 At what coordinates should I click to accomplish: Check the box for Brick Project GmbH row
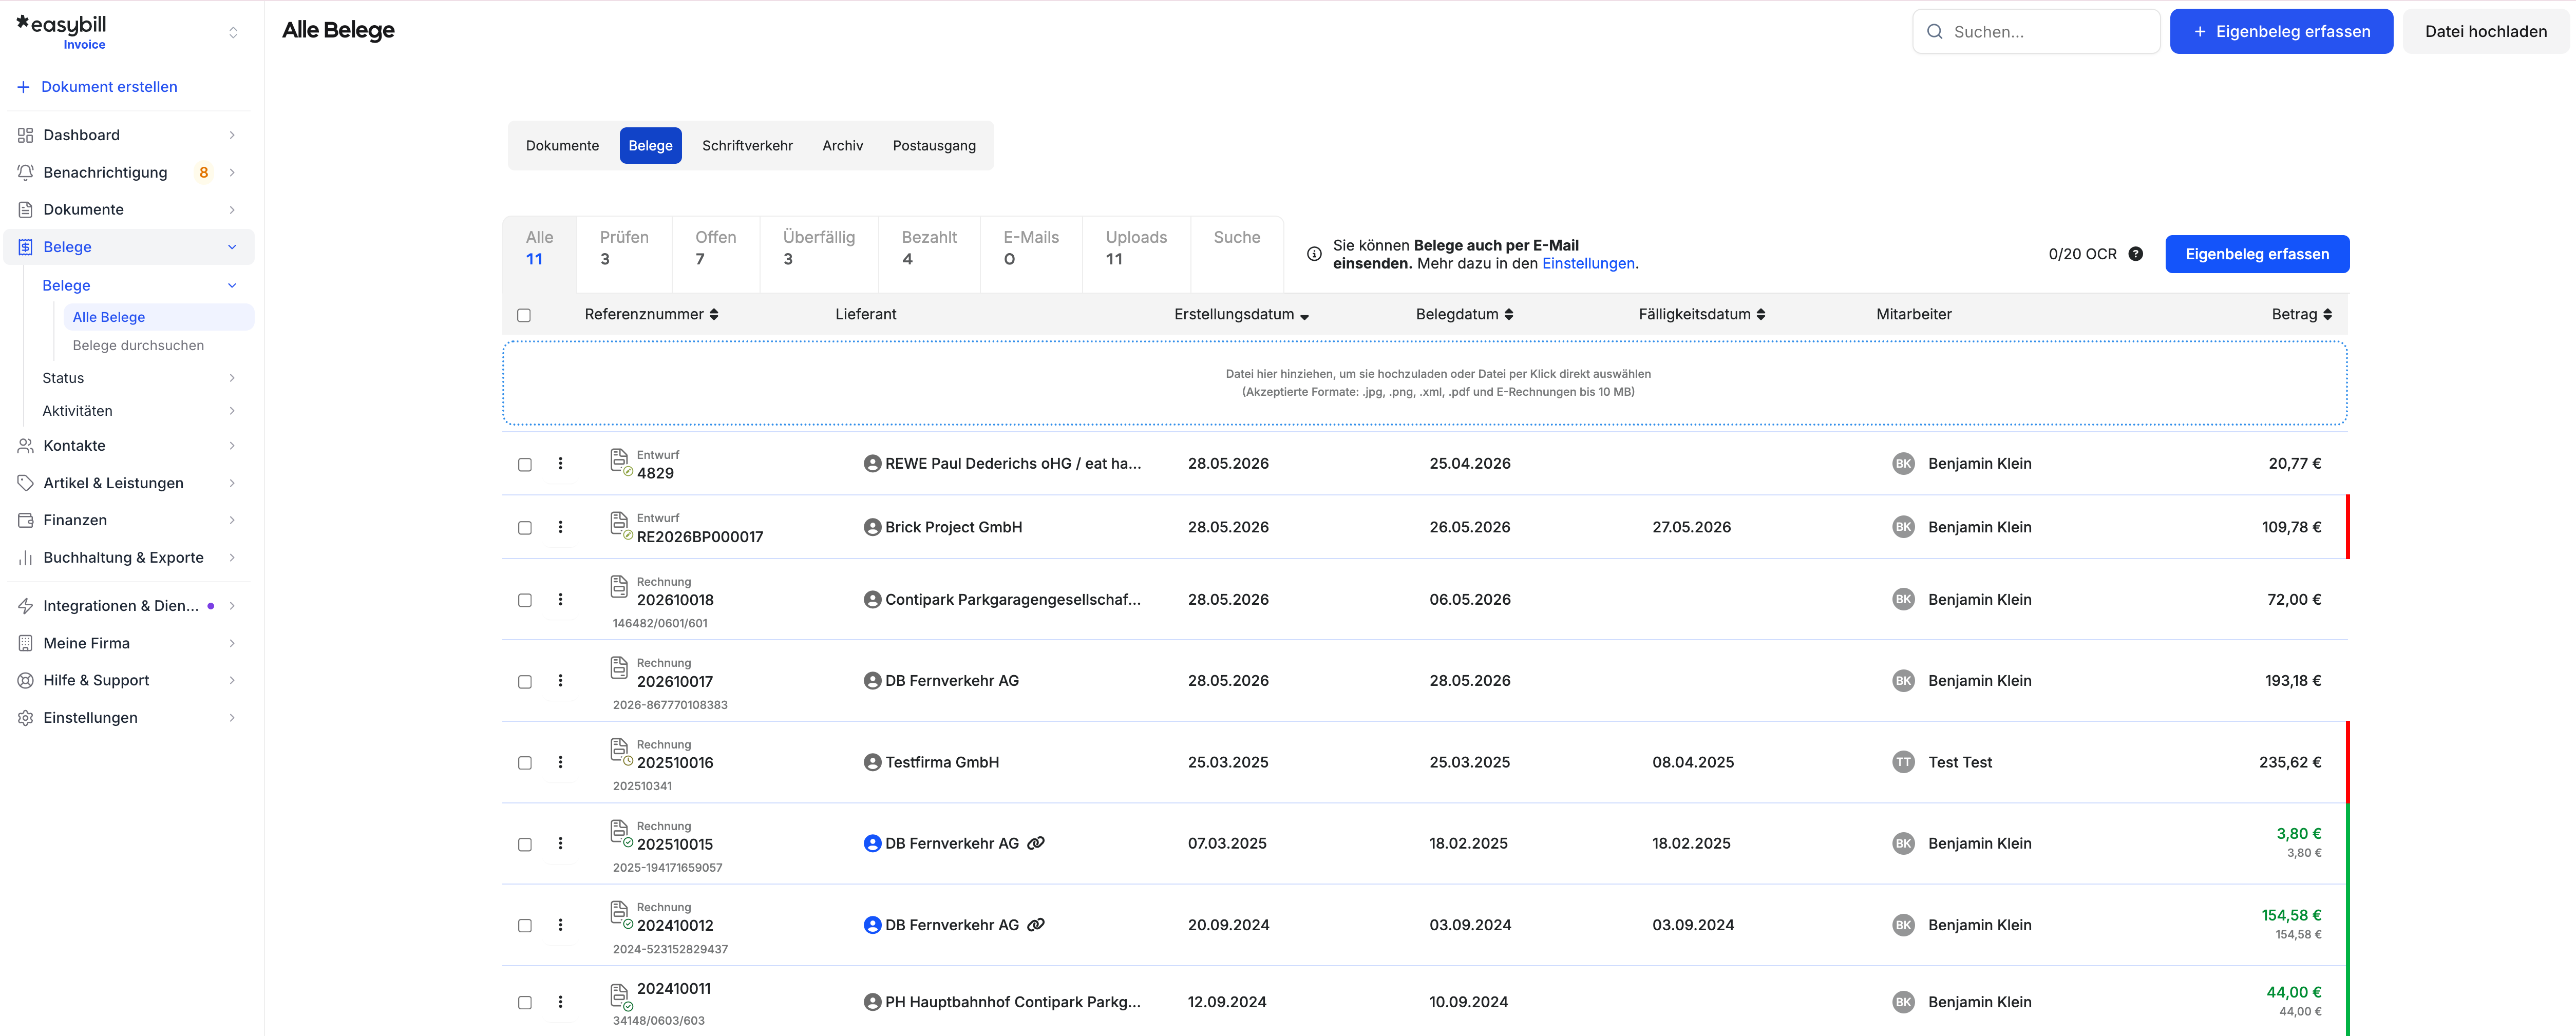pos(524,528)
